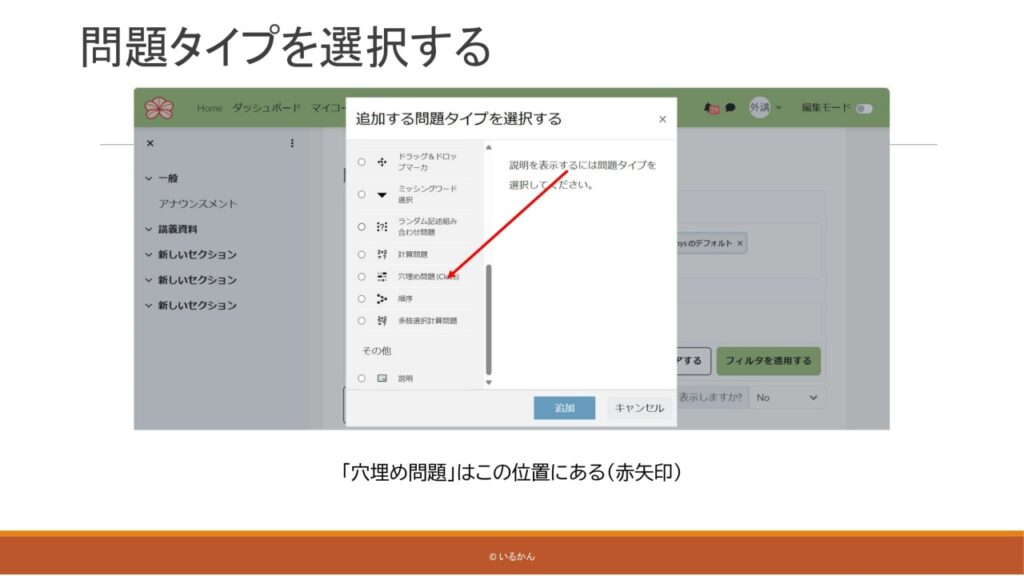This screenshot has height=576, width=1024.
Task: Open the No dropdown selector
Action: [789, 397]
